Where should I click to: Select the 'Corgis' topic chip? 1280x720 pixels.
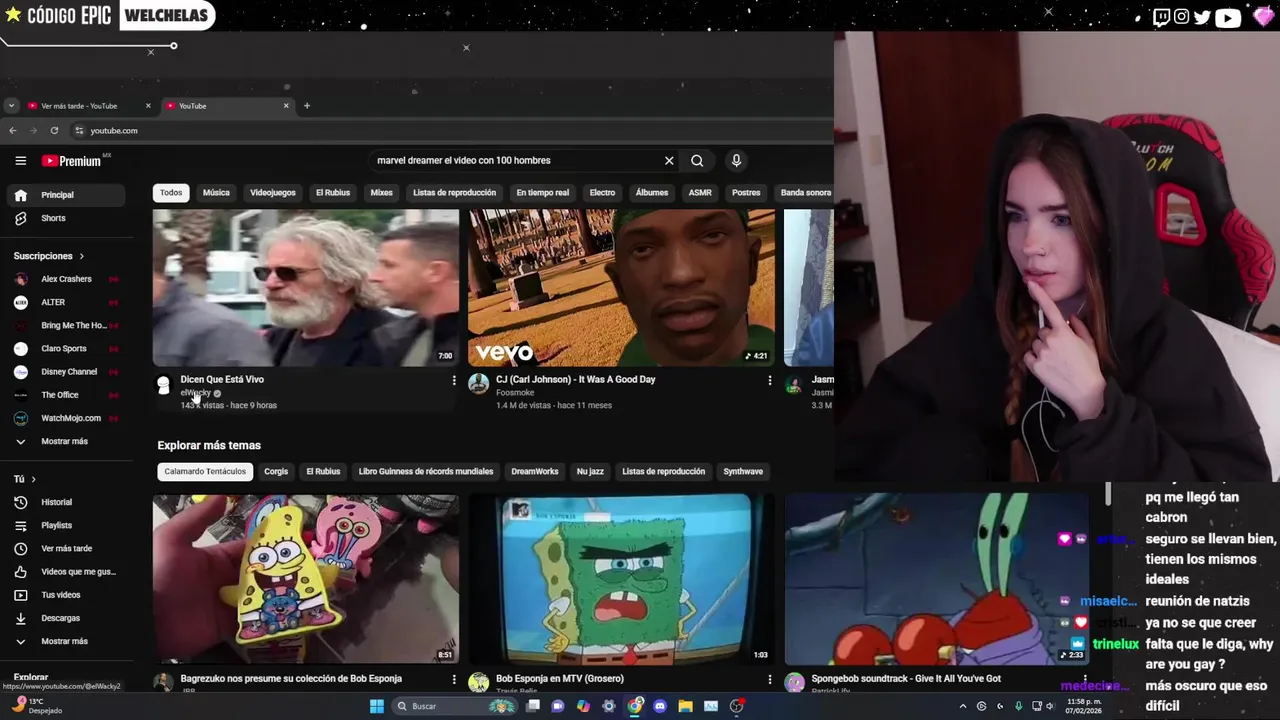click(x=276, y=471)
